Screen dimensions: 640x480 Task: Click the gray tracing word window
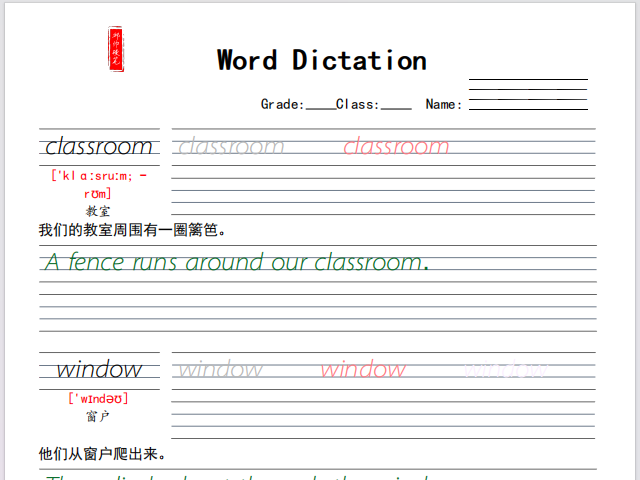[220, 369]
